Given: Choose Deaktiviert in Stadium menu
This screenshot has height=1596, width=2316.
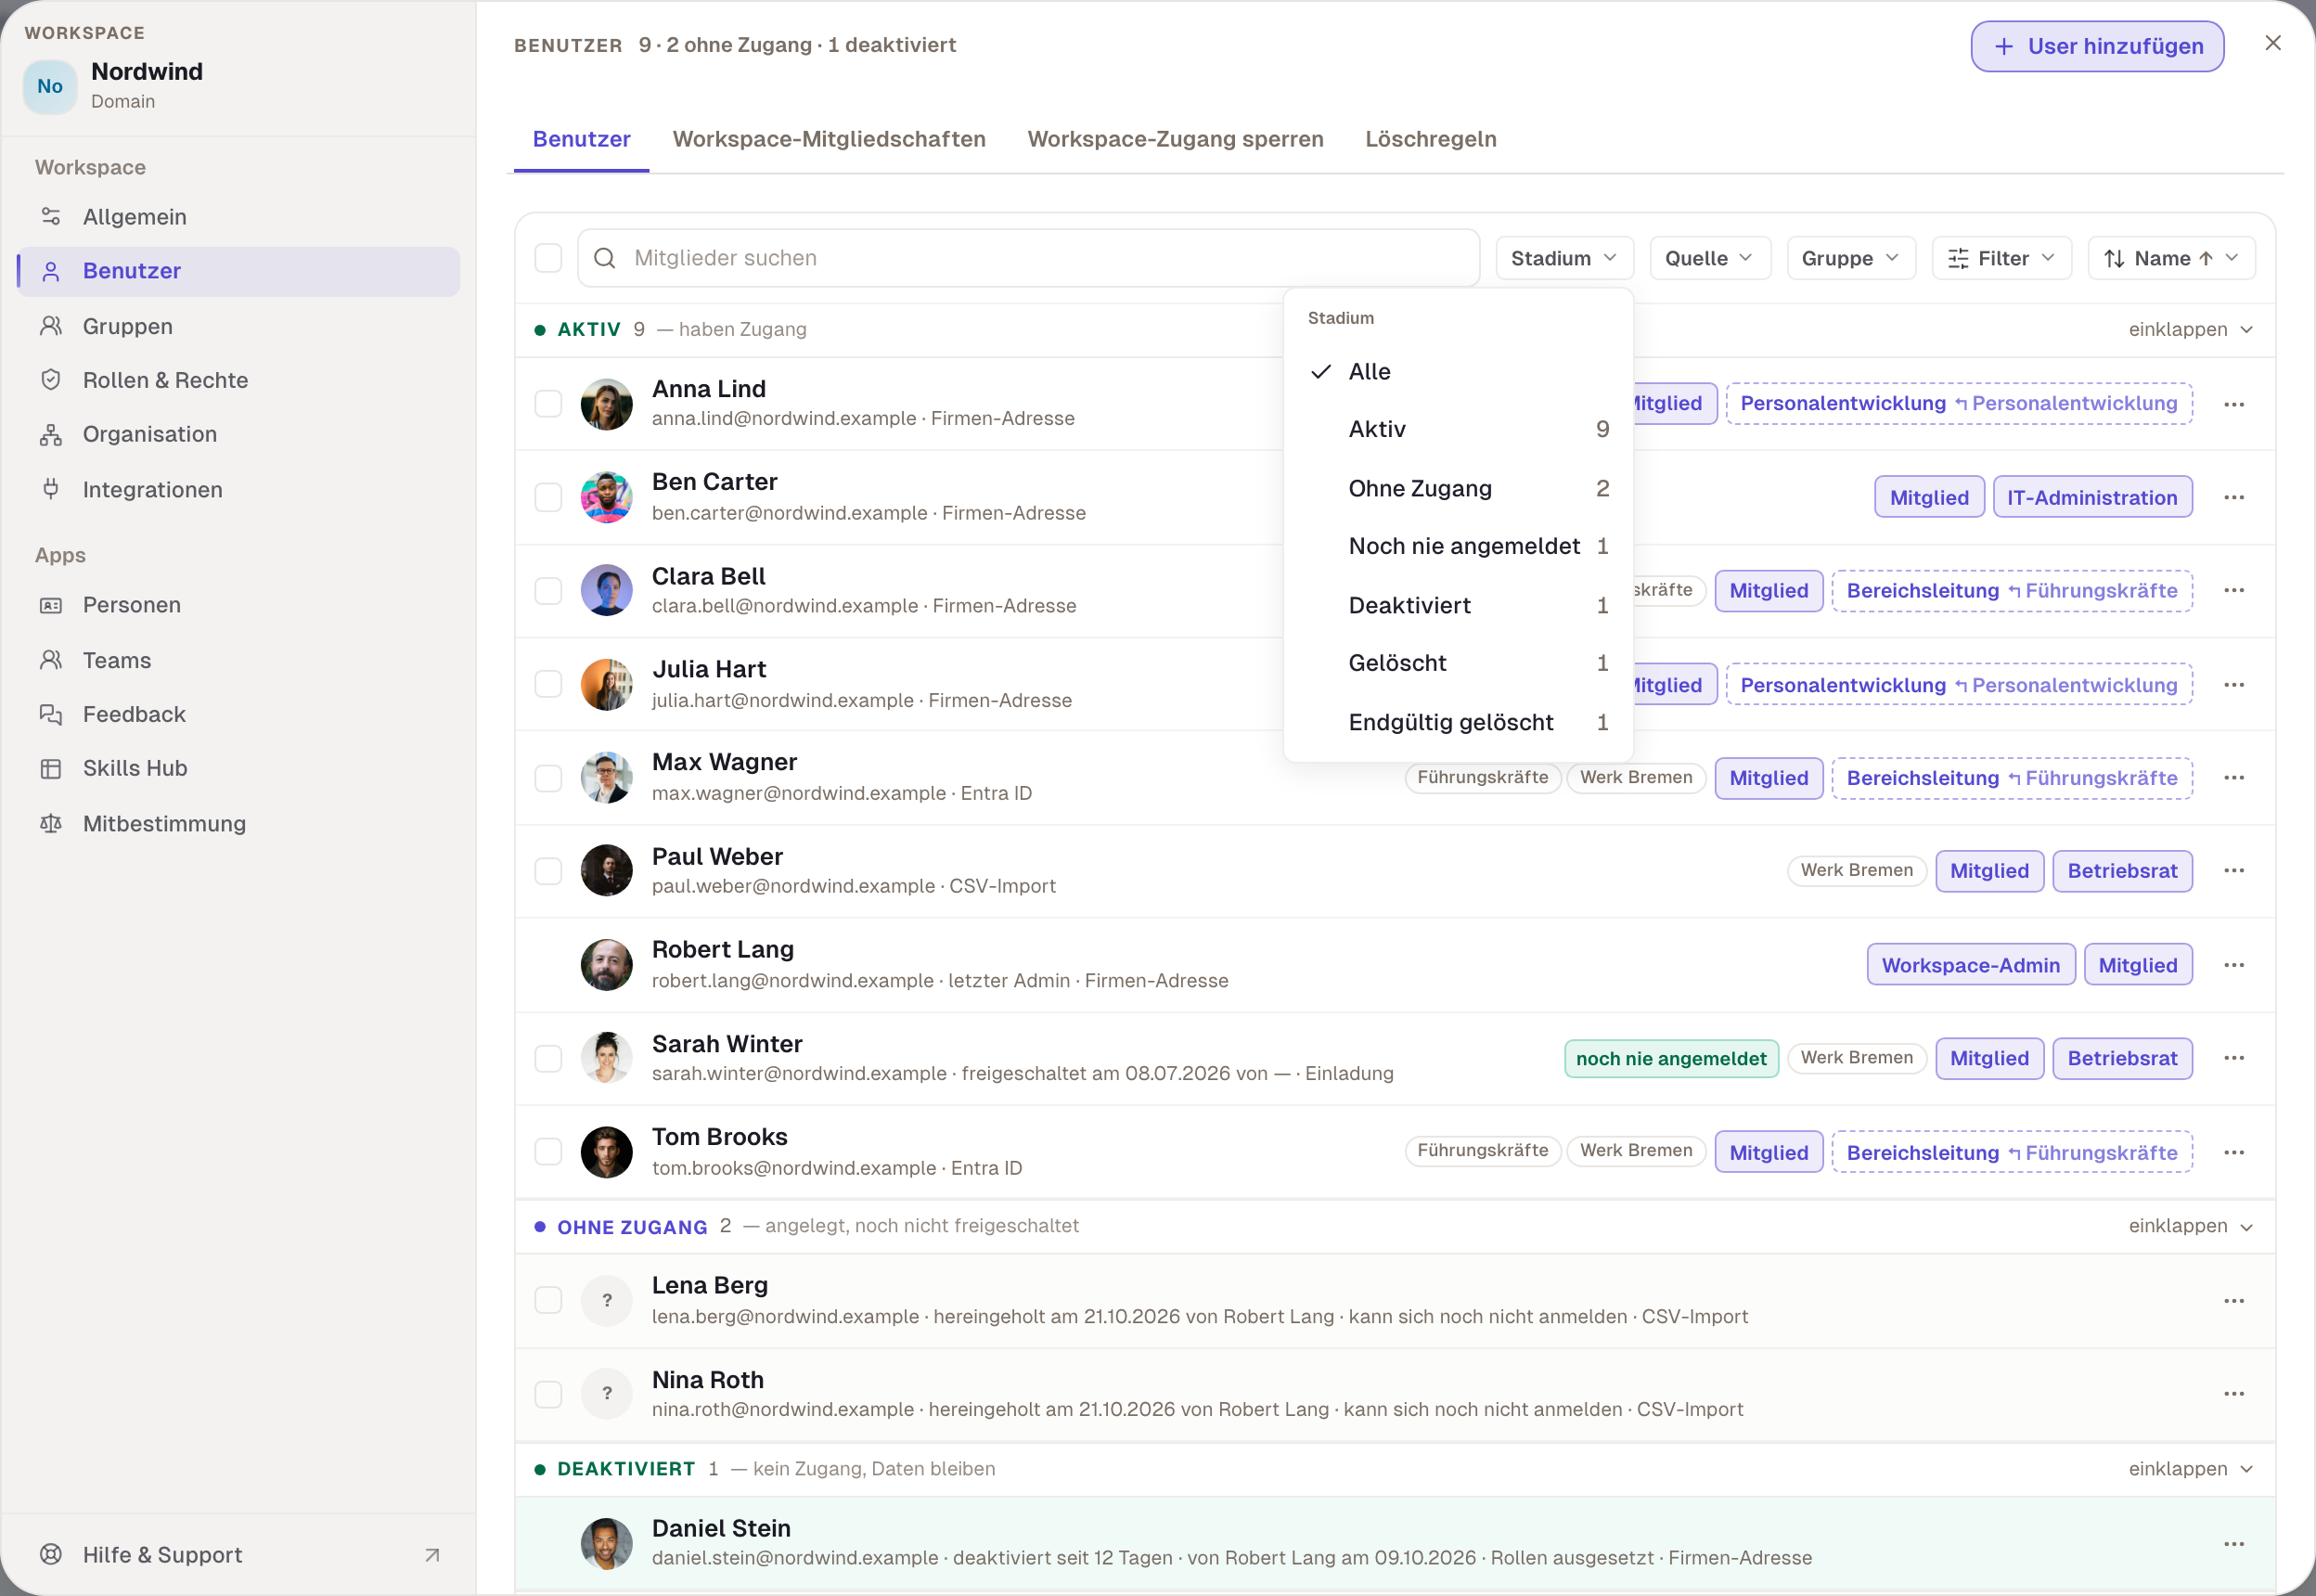Looking at the screenshot, I should (x=1458, y=605).
